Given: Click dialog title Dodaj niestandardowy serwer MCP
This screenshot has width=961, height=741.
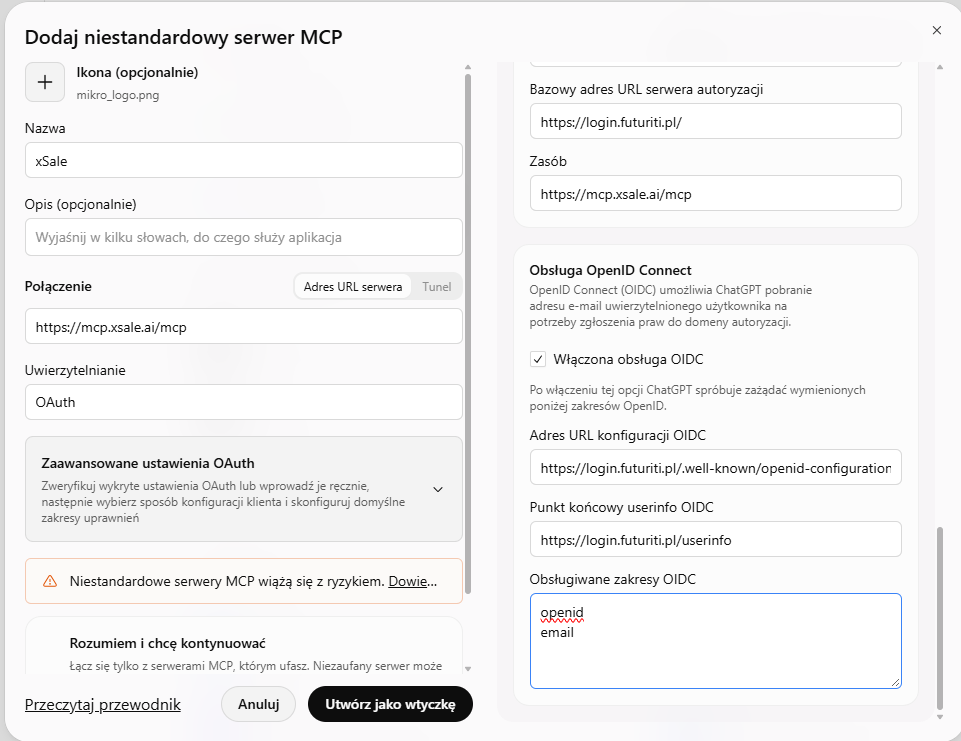Looking at the screenshot, I should pos(183,37).
